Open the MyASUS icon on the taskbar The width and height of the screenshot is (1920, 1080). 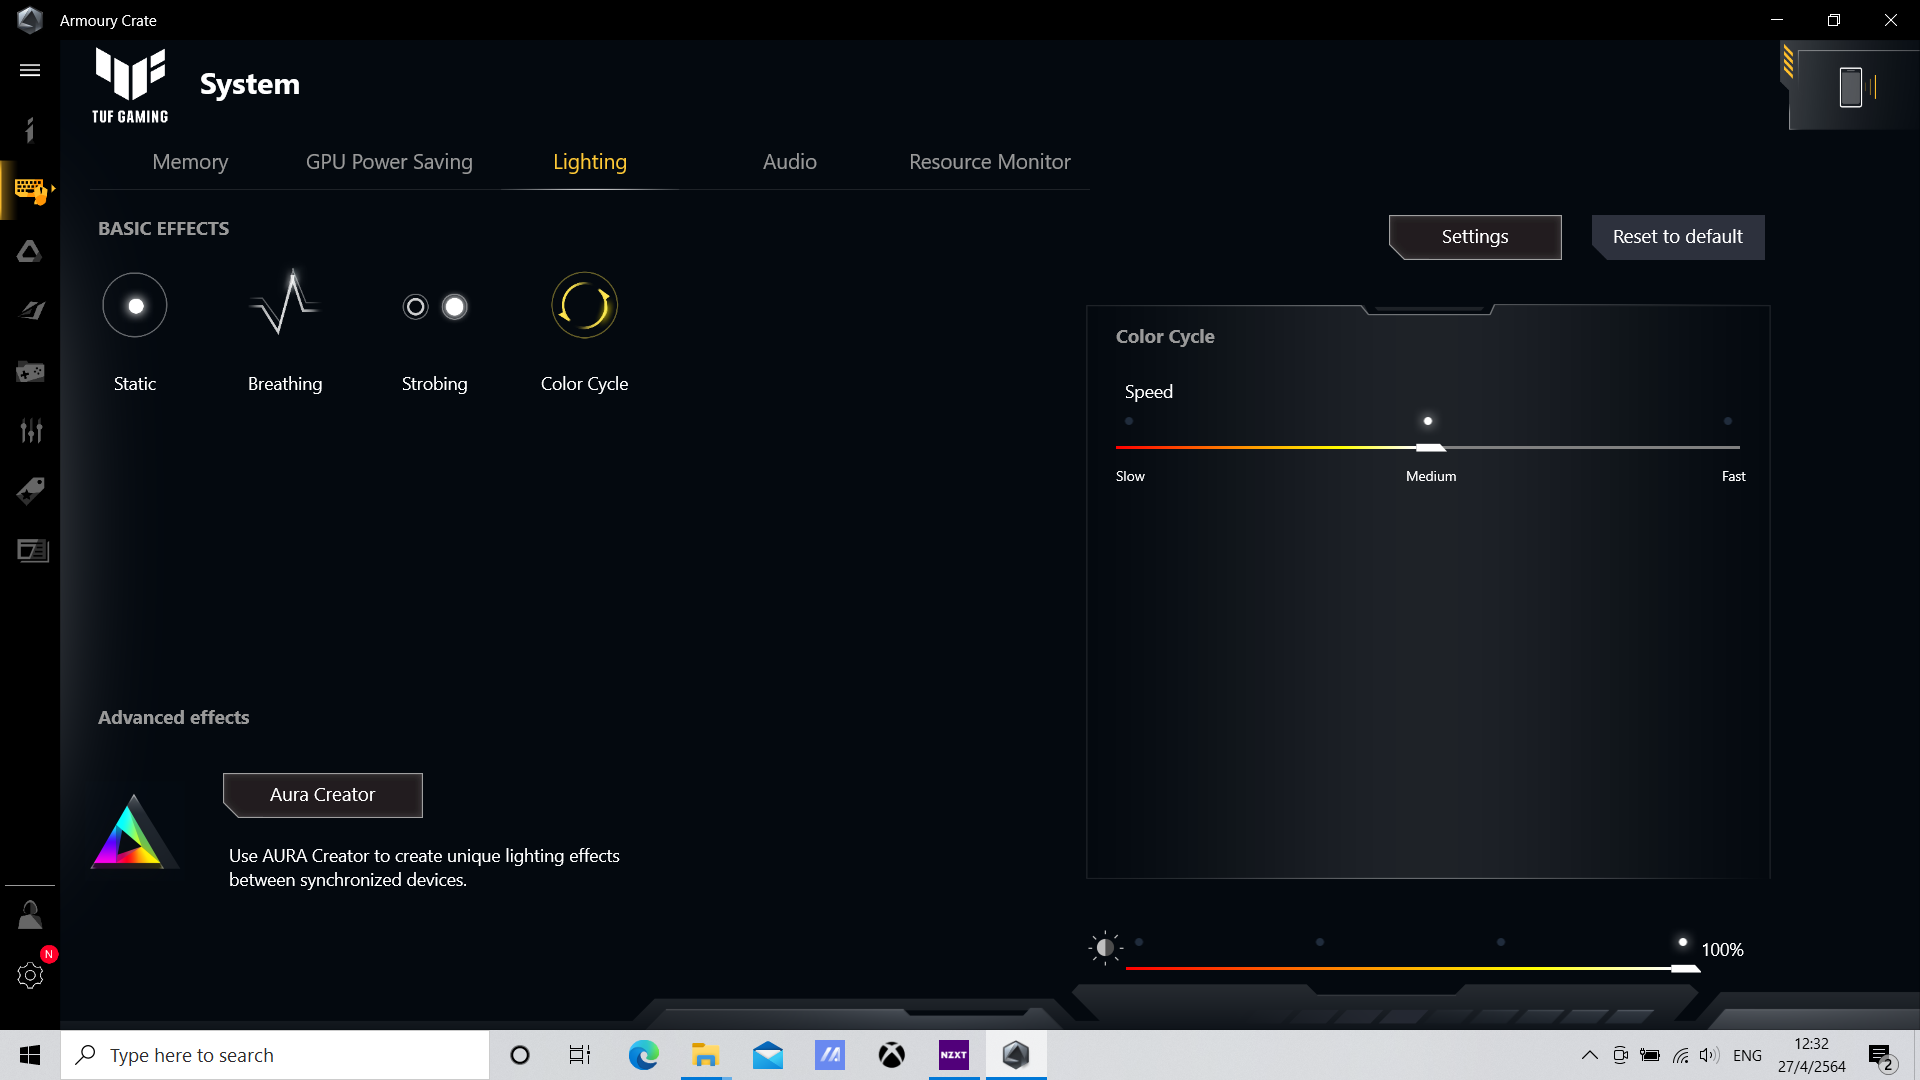pos(830,1055)
